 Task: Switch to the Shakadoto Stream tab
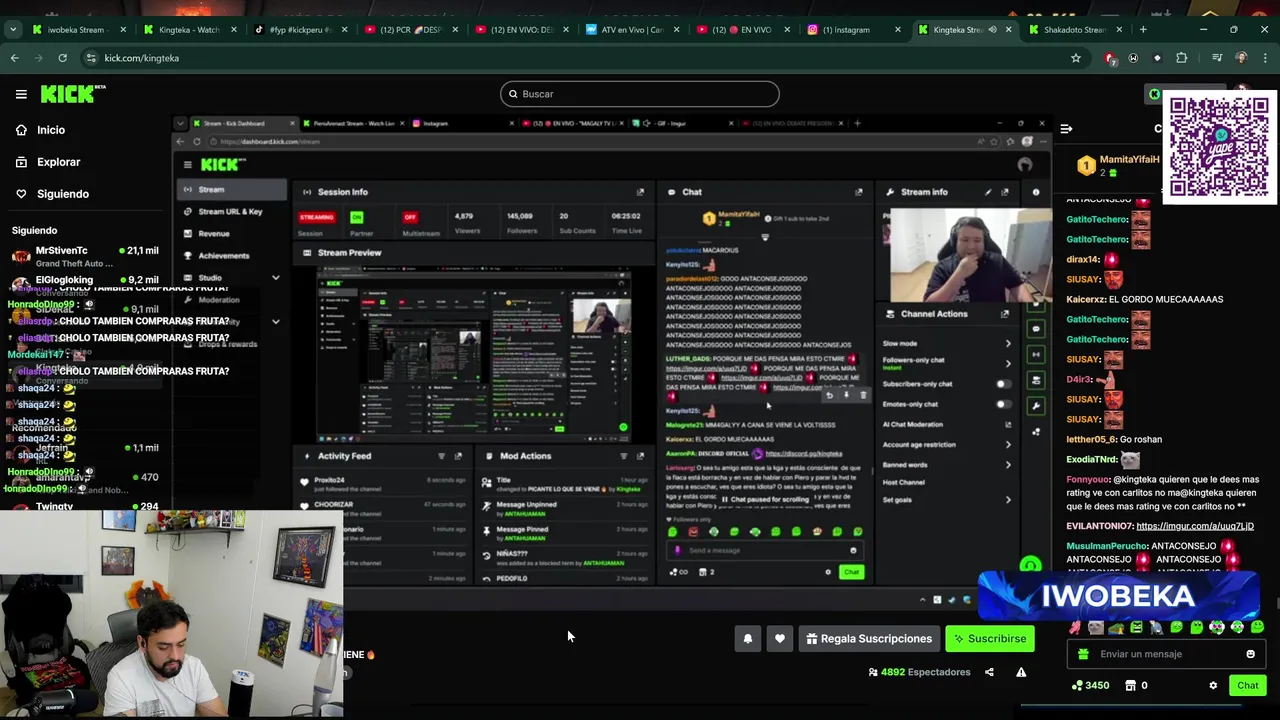[x=1075, y=30]
